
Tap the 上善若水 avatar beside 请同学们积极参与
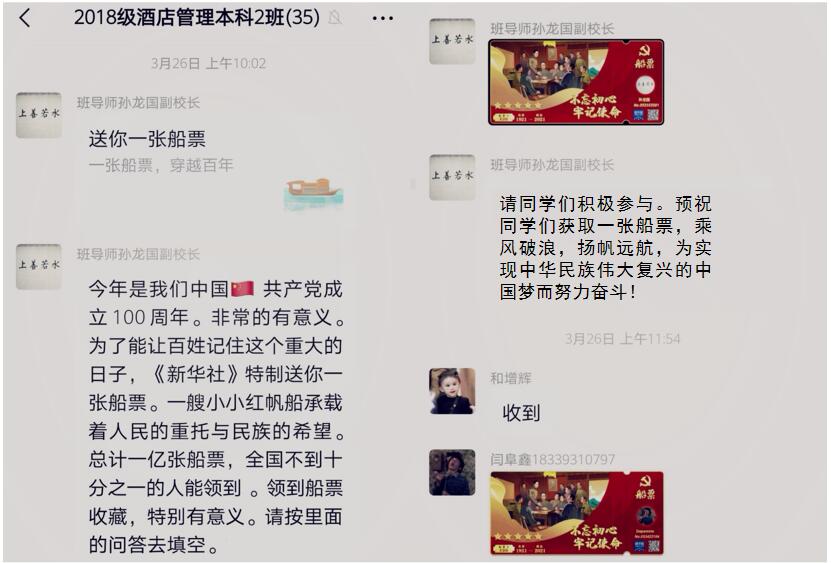(x=452, y=178)
